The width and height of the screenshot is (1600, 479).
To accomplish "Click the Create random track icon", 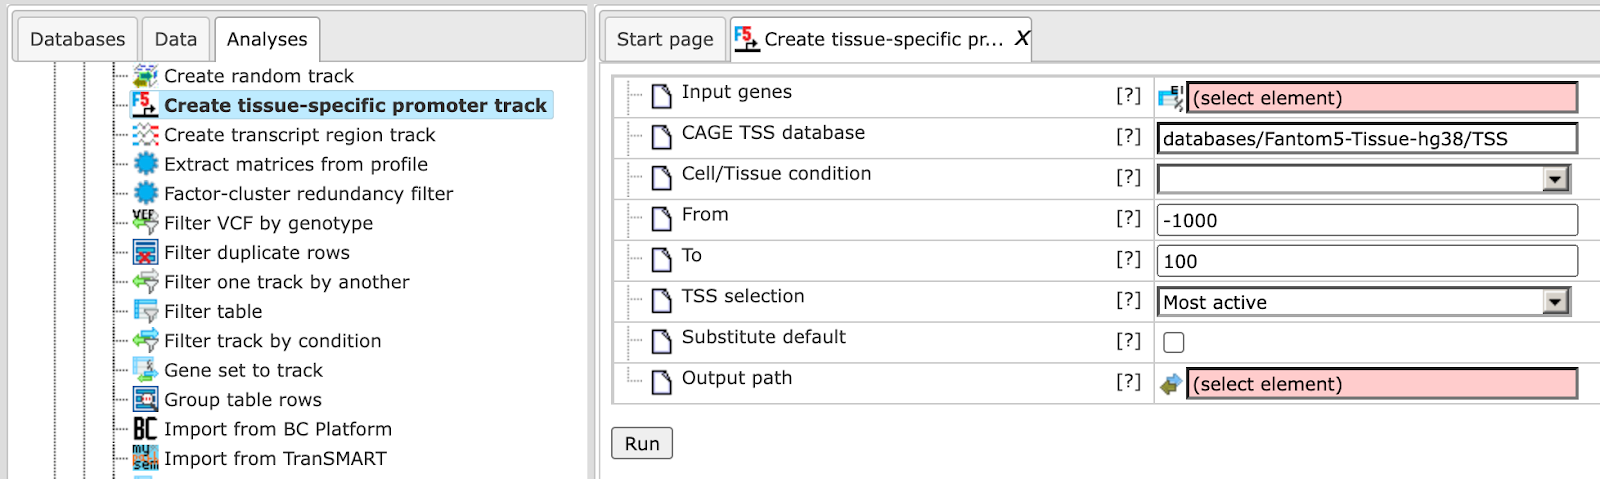I will coord(146,76).
